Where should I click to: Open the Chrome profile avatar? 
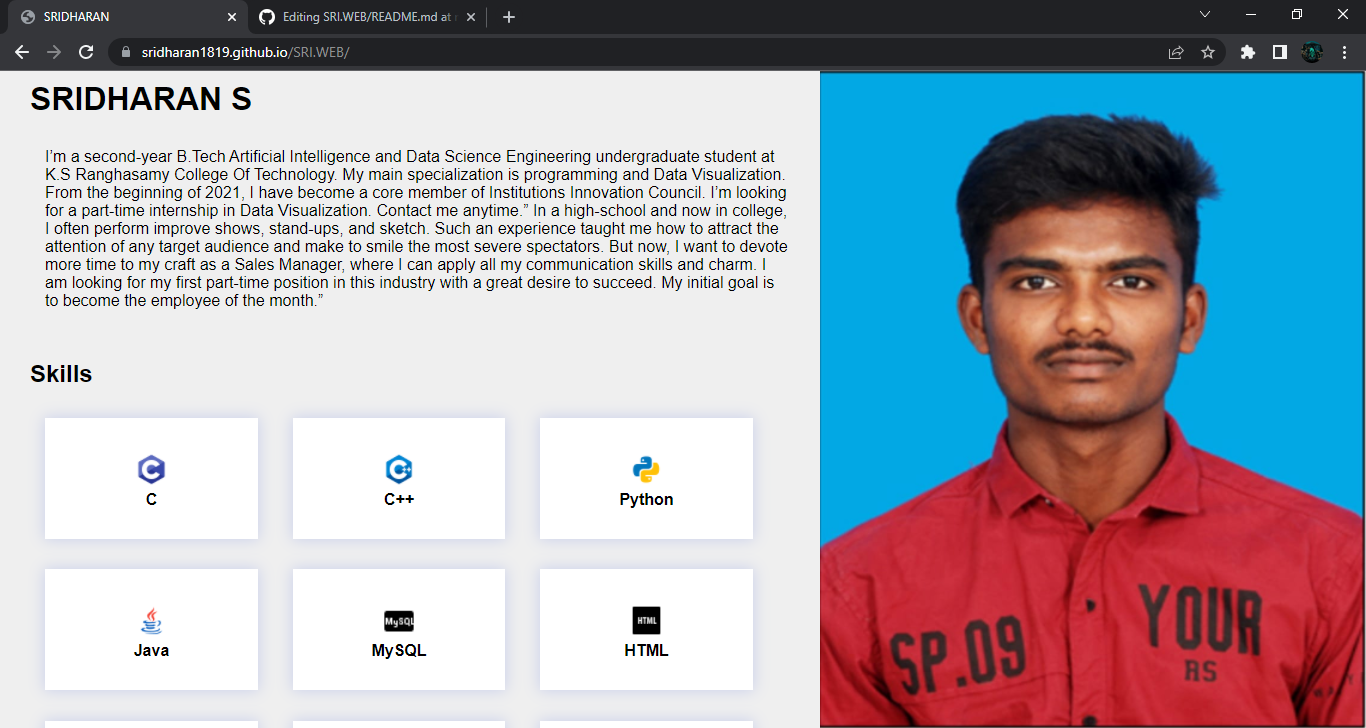1312,52
